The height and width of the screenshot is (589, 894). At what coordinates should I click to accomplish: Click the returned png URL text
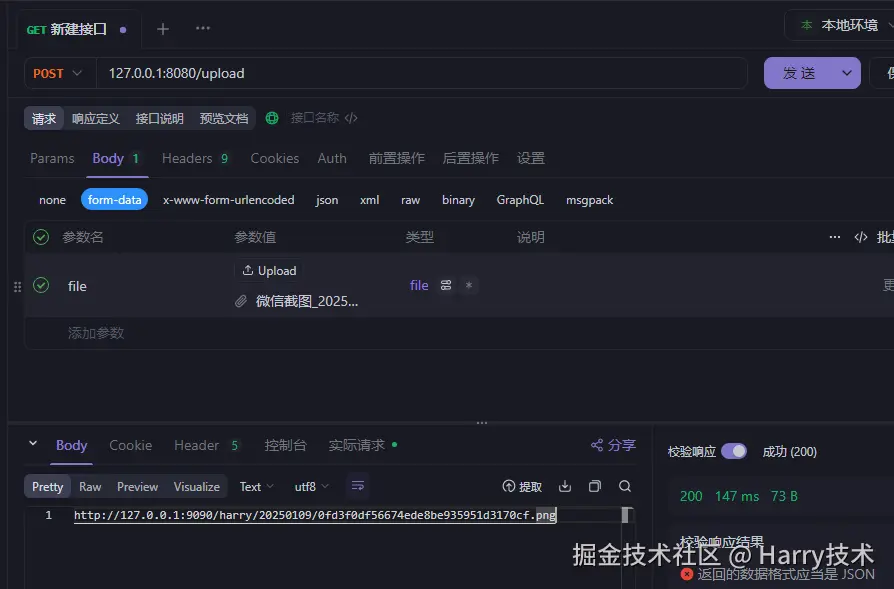point(315,515)
